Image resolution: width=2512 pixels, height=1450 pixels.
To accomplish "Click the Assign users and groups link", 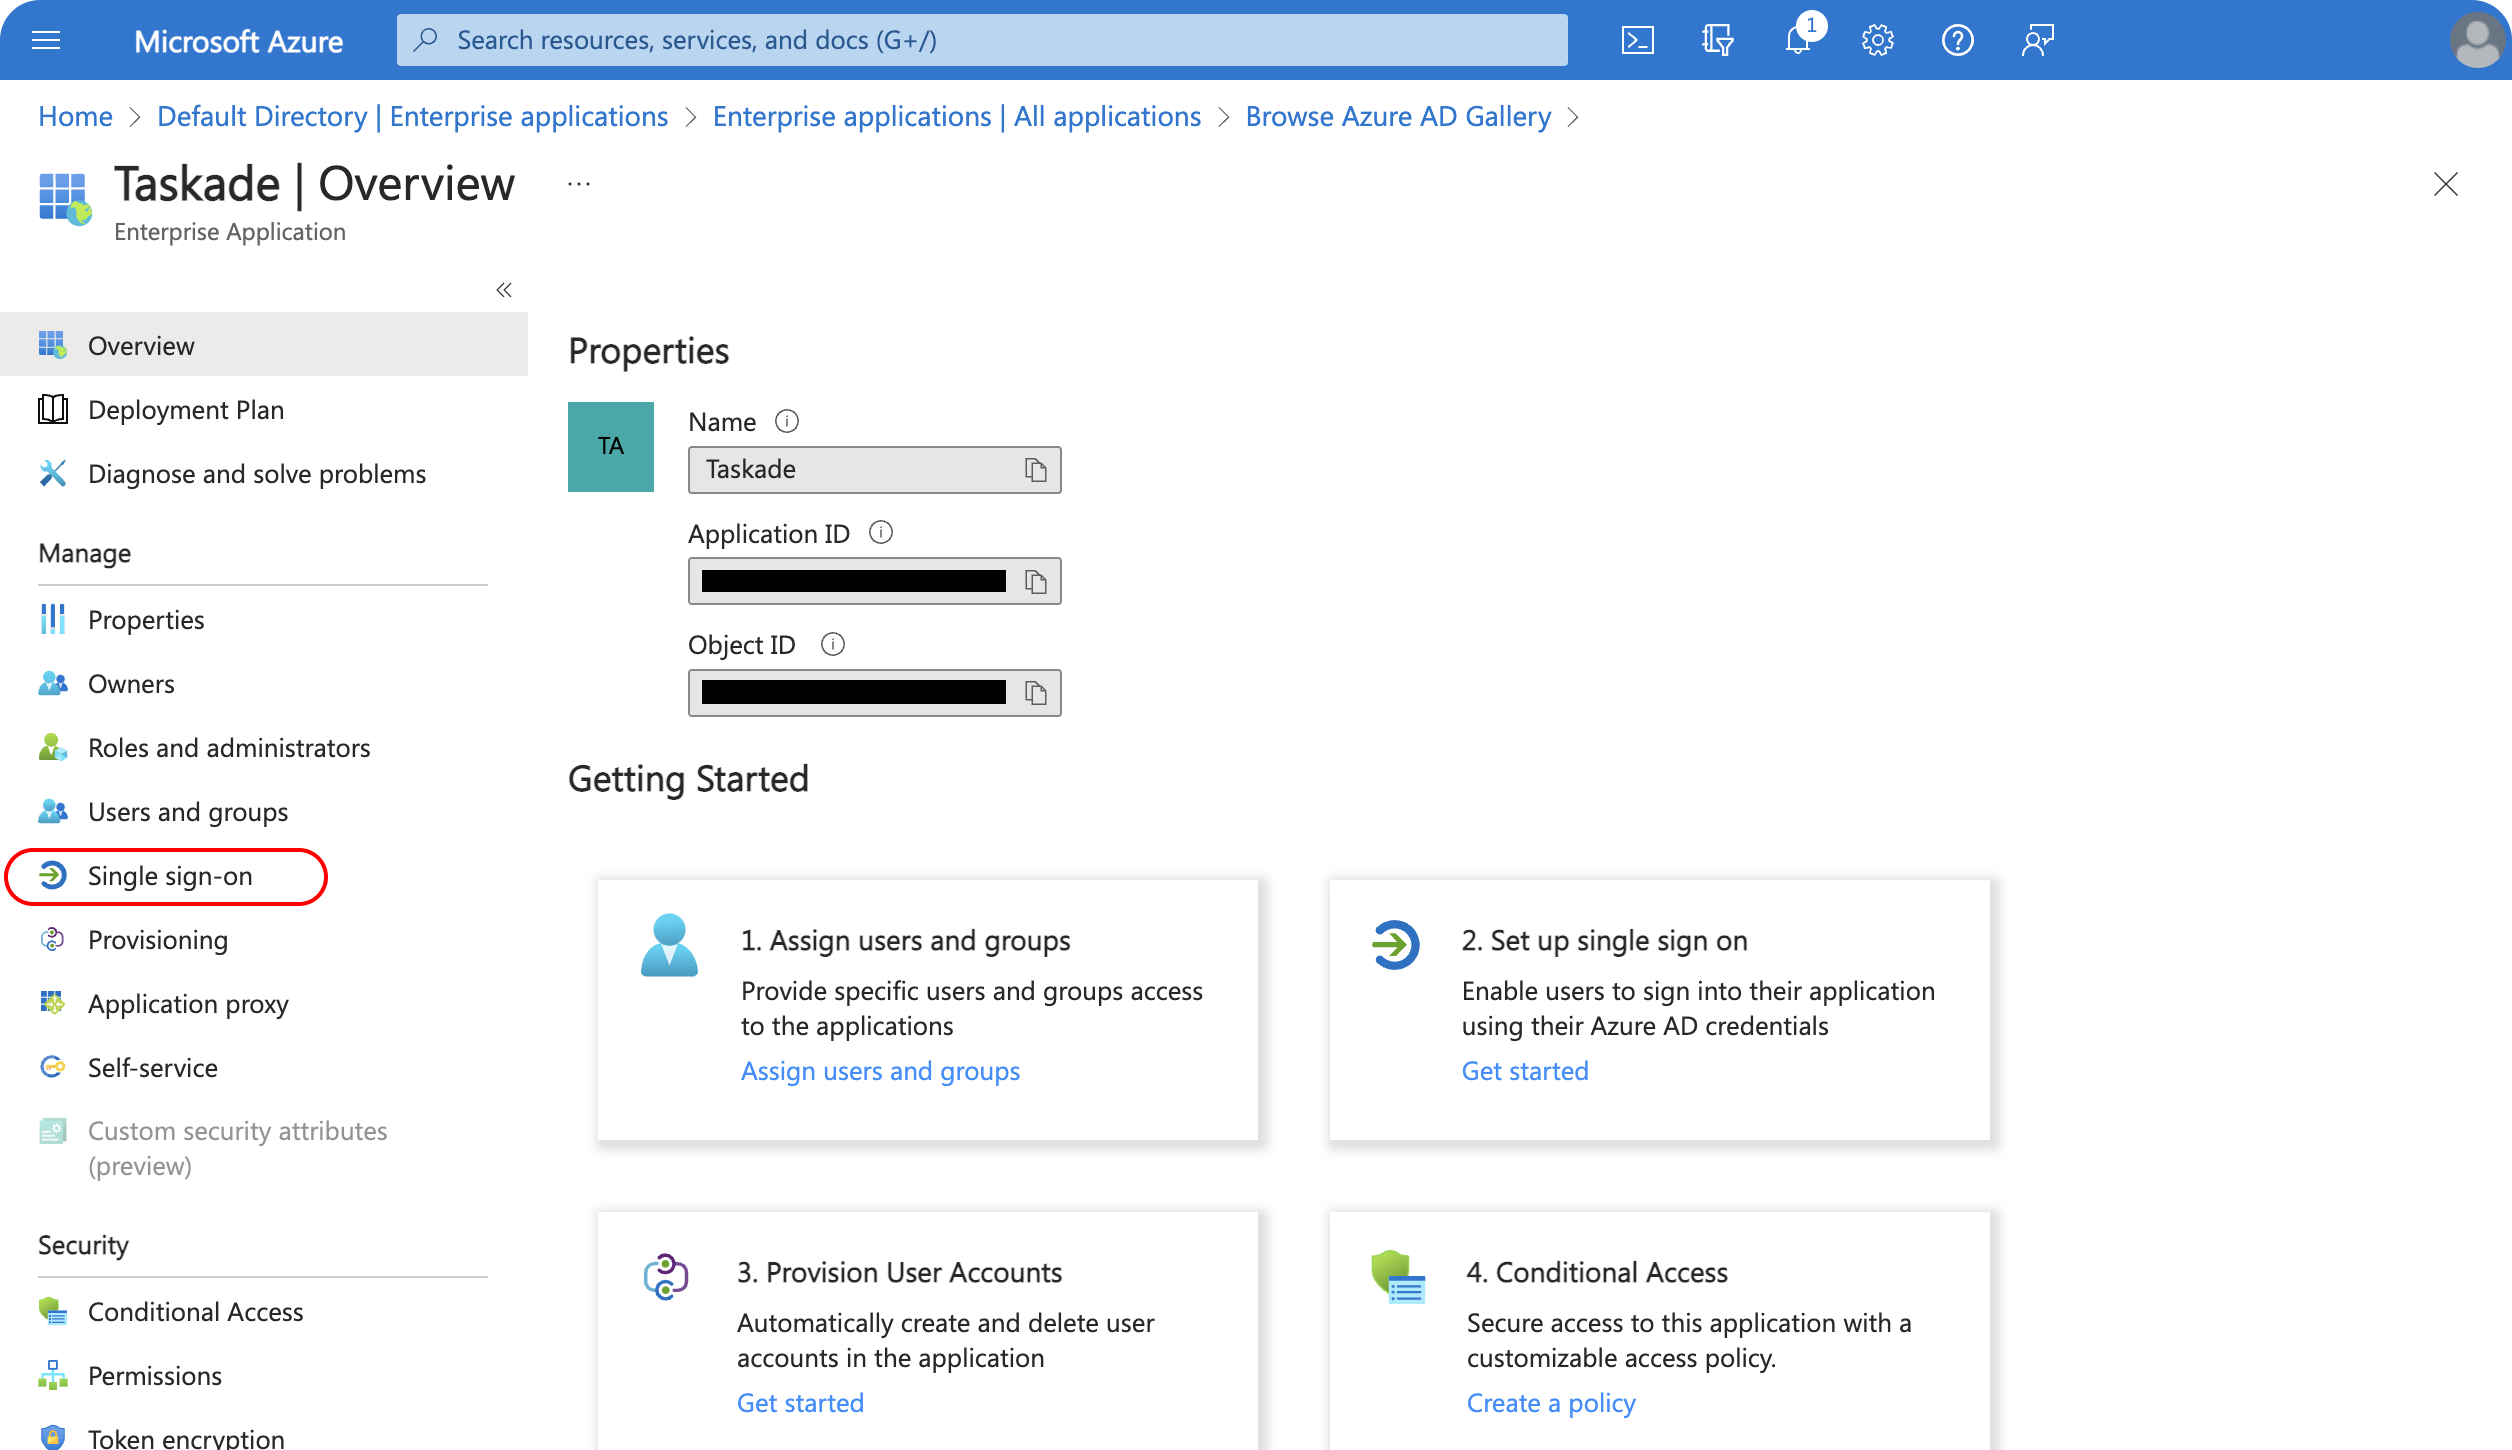I will click(880, 1071).
